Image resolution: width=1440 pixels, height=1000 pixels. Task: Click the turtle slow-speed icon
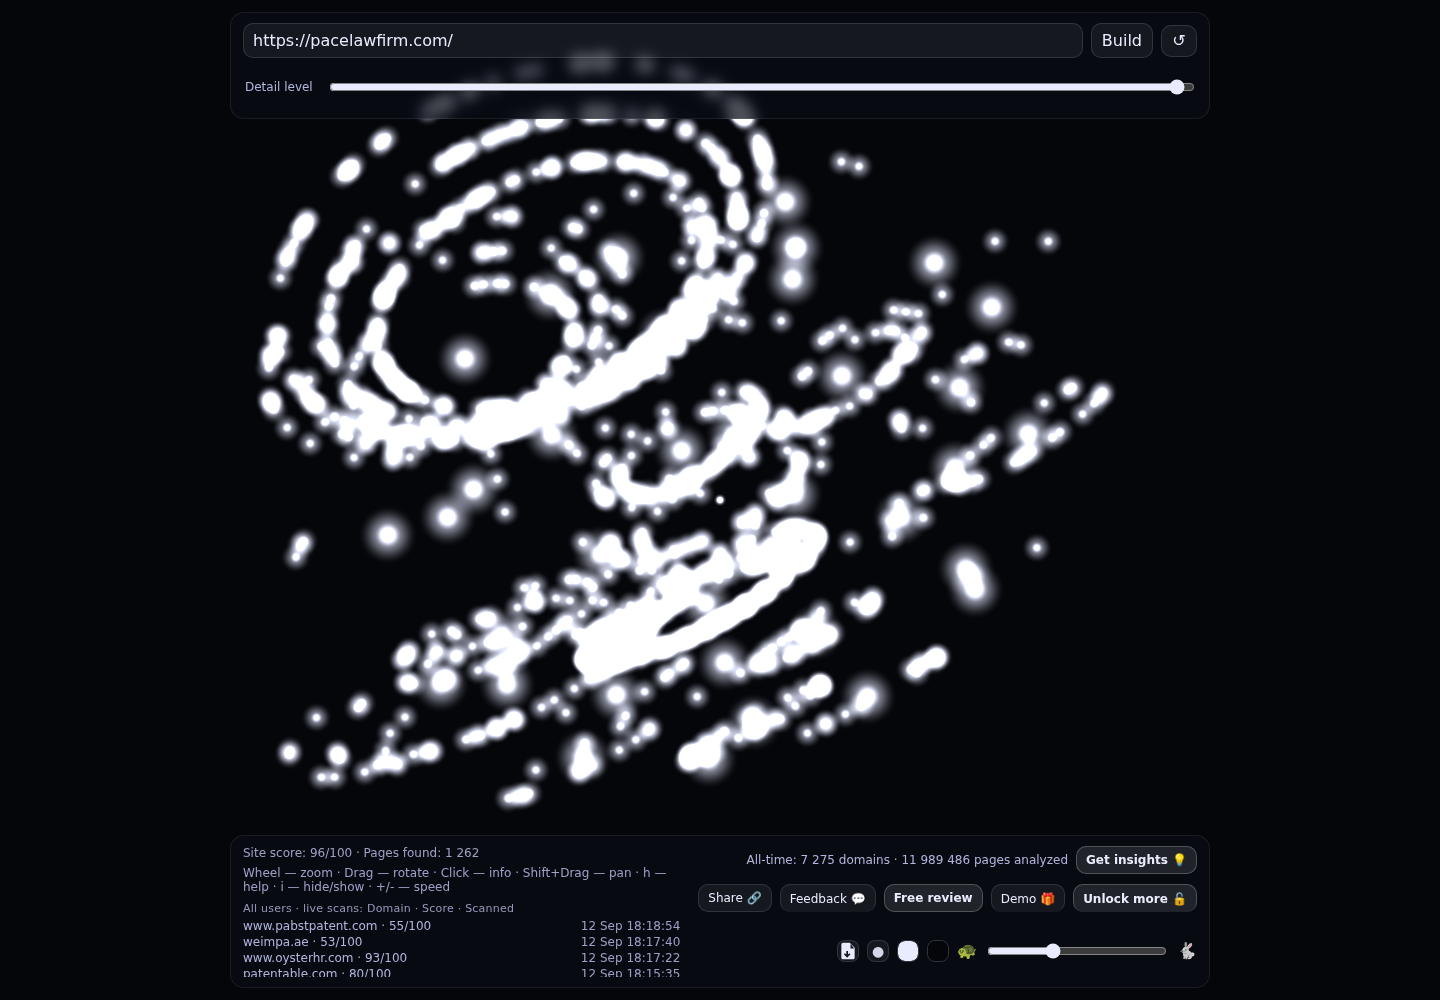(966, 951)
